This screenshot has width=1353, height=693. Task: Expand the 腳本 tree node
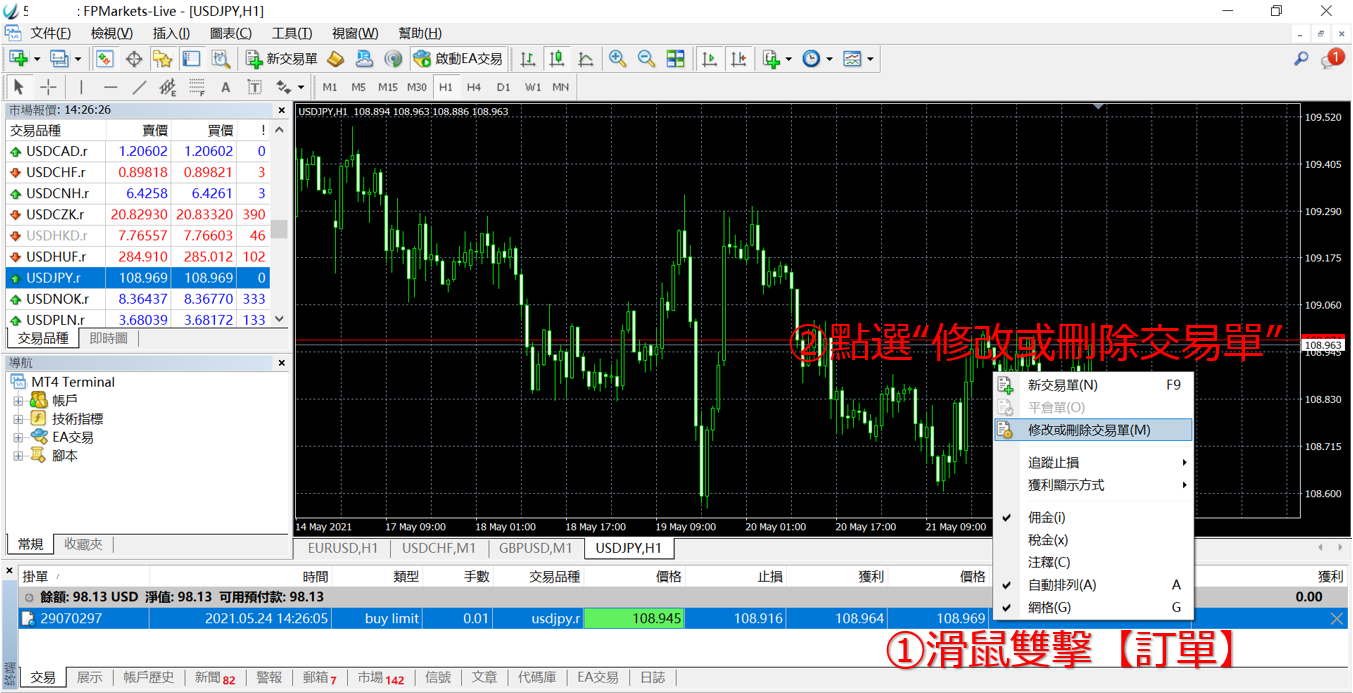tap(18, 455)
